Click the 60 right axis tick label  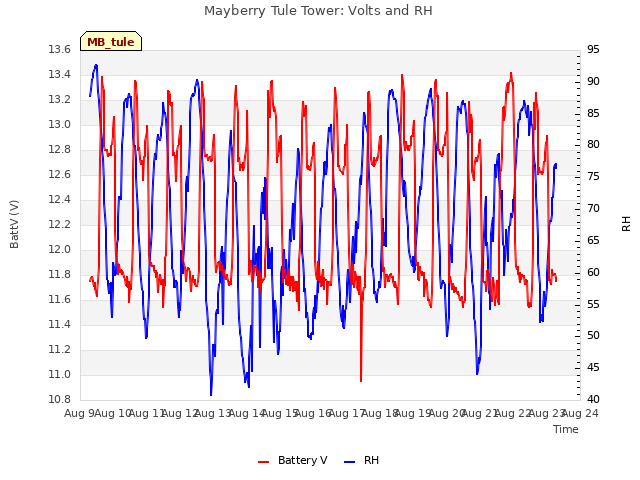(593, 272)
